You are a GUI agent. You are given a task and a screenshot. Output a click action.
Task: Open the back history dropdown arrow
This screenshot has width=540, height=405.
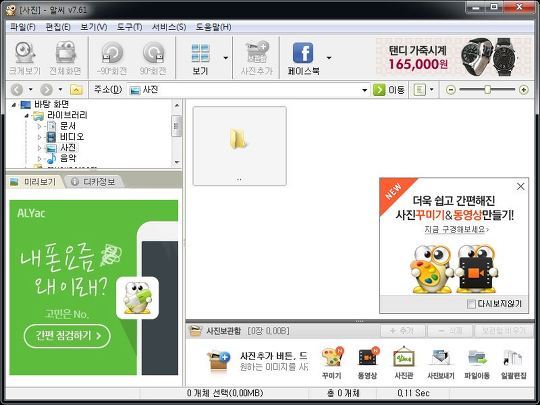pyautogui.click(x=31, y=90)
